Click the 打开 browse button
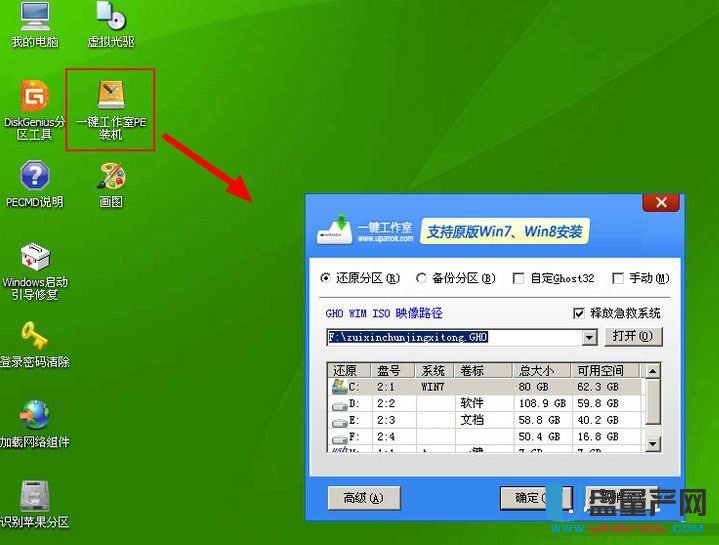The image size is (719, 545). 633,337
